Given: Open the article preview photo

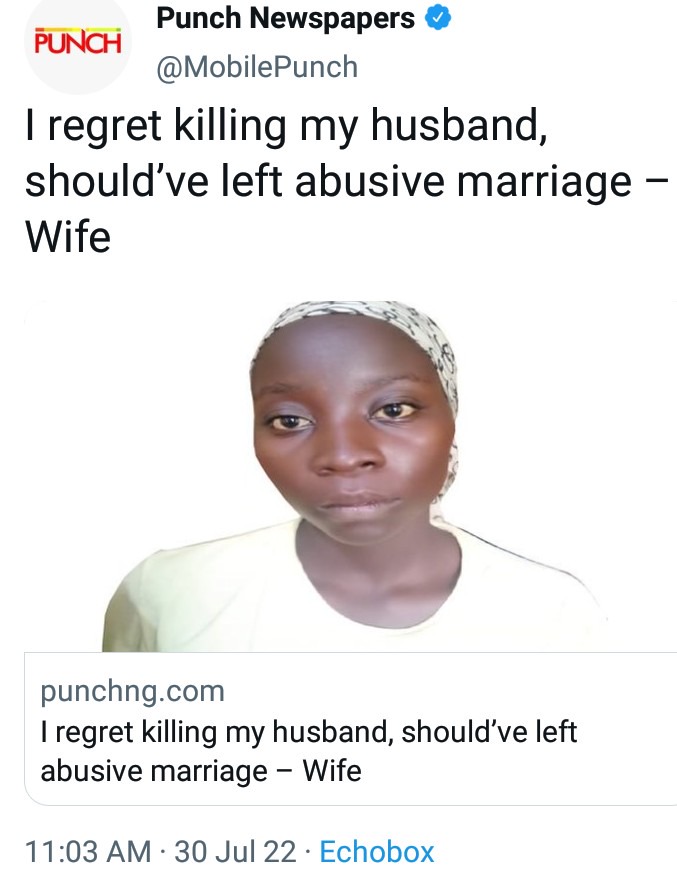Looking at the screenshot, I should coord(350,477).
